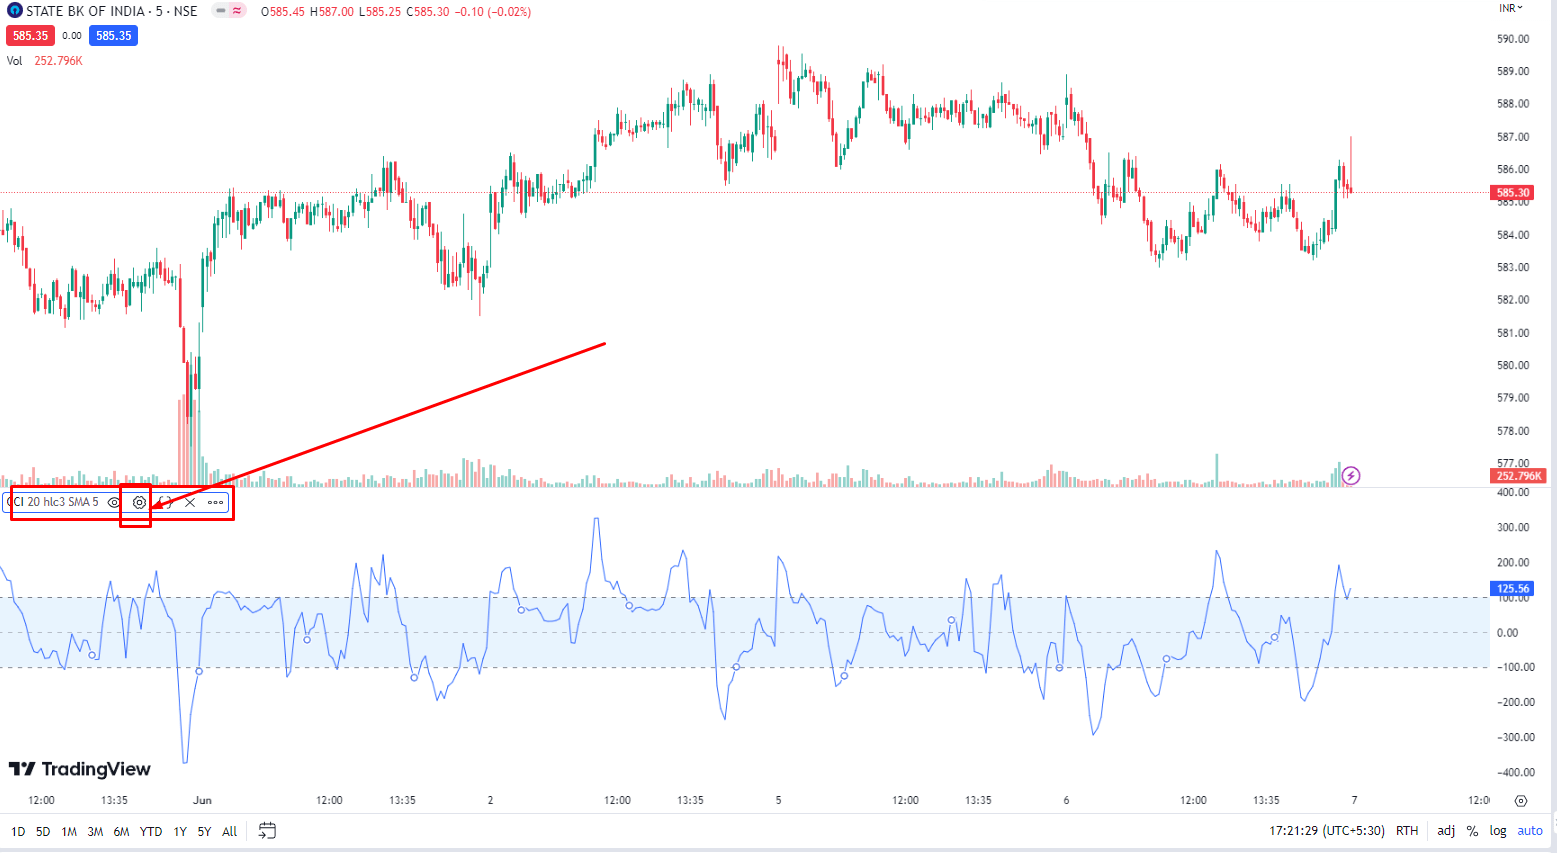Viewport: 1557px width, 853px height.
Task: Click the current price label 585.30
Action: 1512,192
